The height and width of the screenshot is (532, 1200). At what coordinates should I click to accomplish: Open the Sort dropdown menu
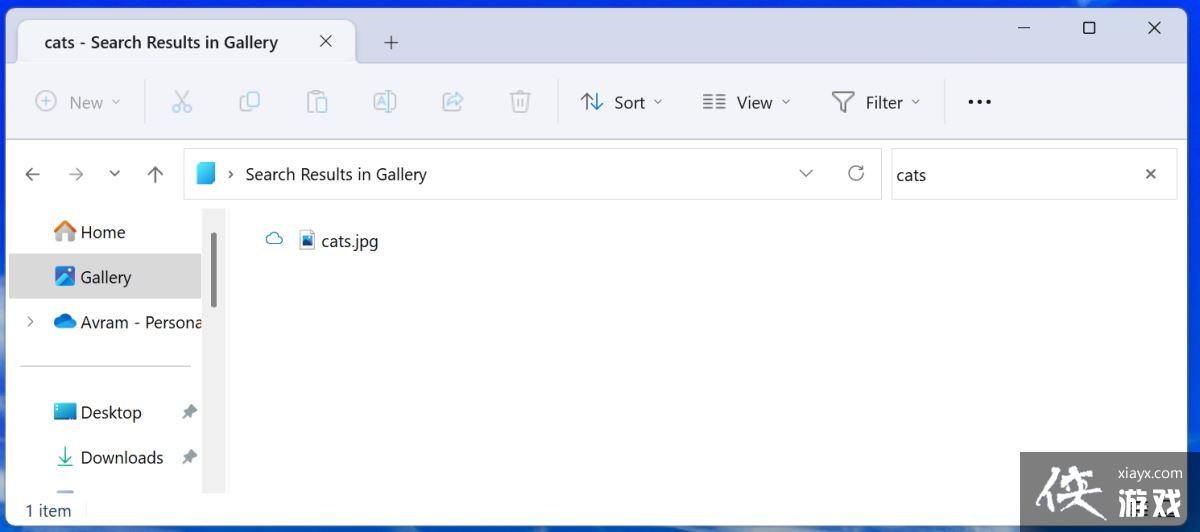(622, 102)
